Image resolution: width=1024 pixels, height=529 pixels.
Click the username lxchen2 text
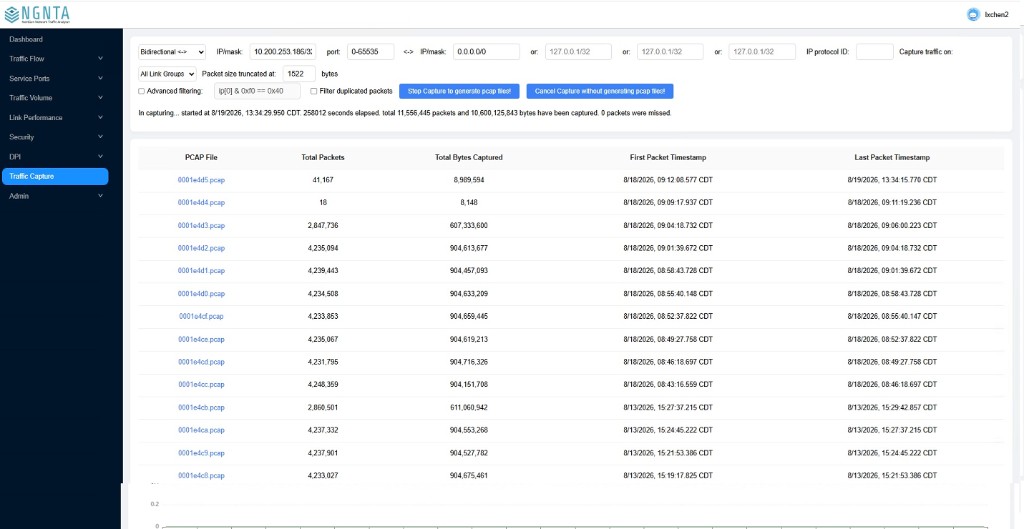(996, 14)
